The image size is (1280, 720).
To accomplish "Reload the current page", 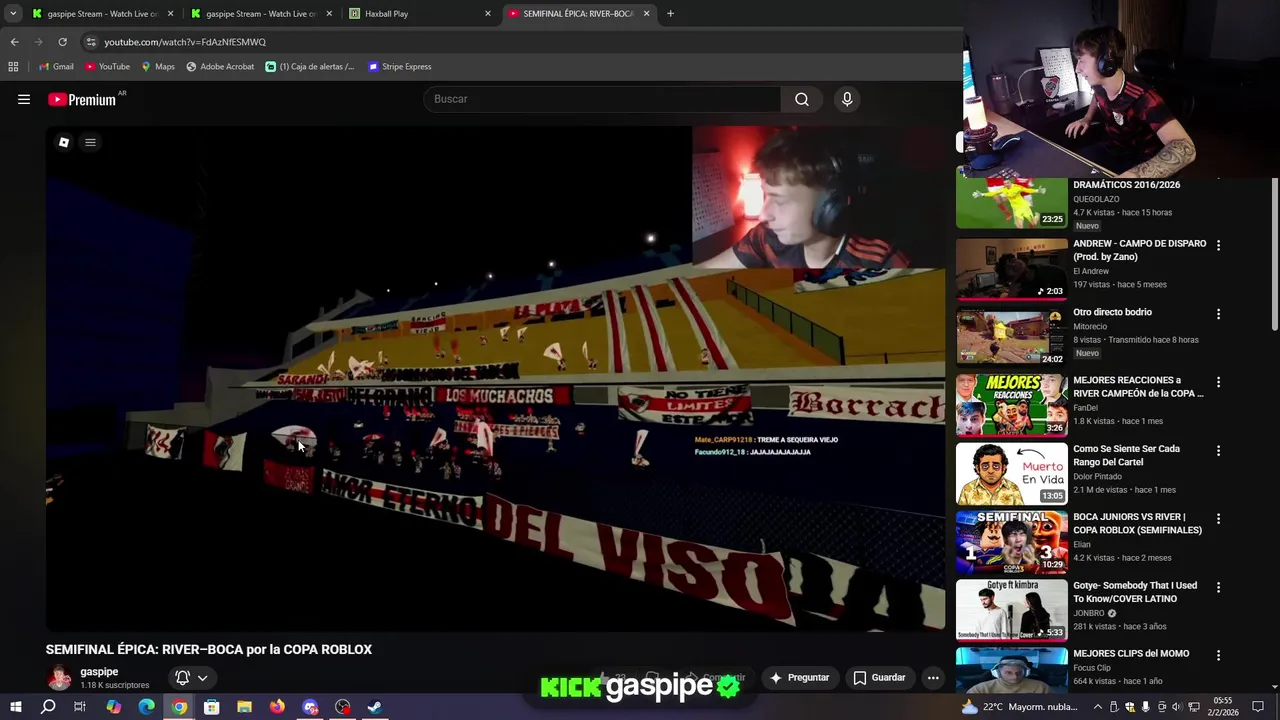I will point(62,42).
